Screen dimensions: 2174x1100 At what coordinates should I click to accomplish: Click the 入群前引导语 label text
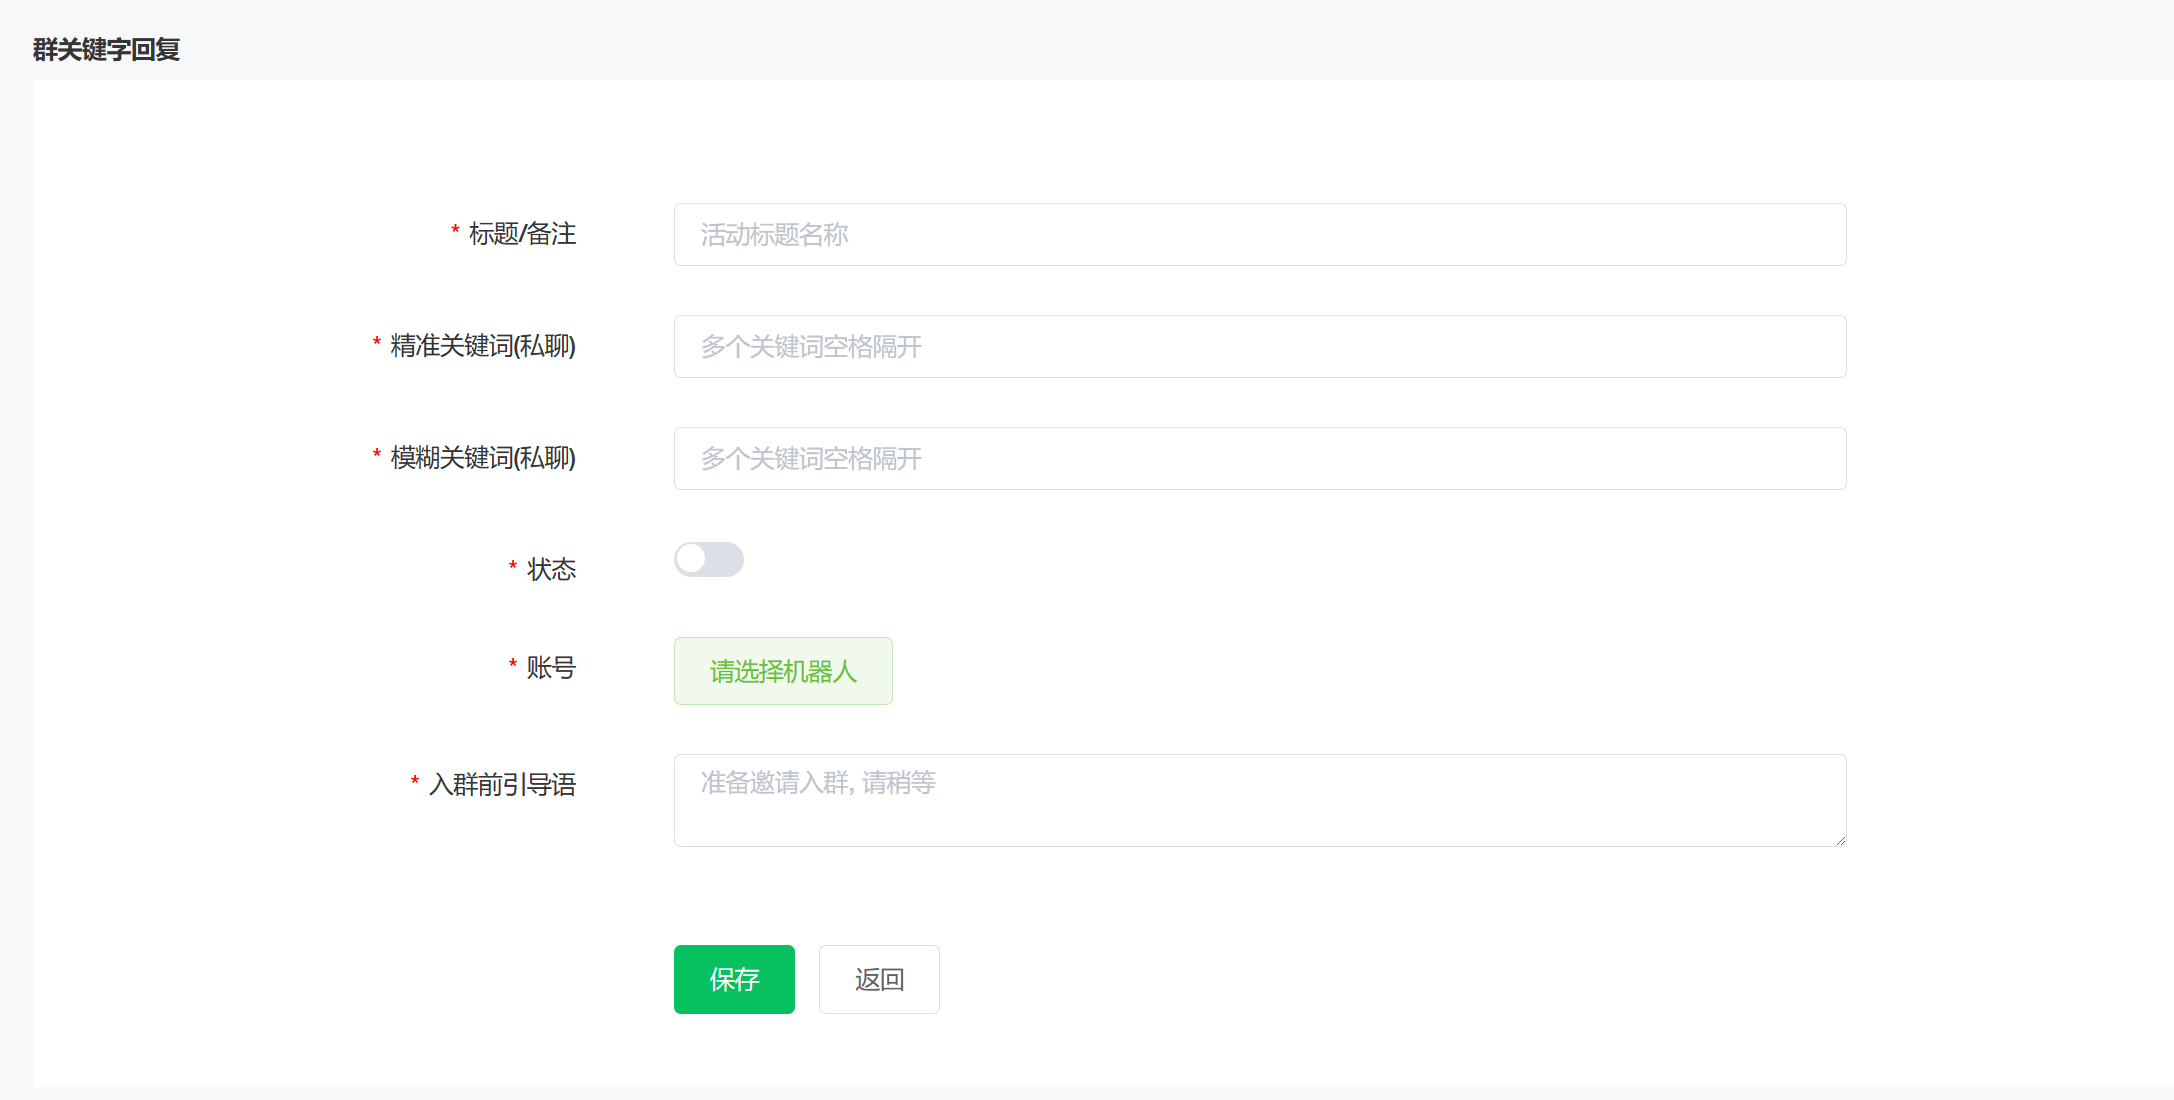click(x=502, y=785)
